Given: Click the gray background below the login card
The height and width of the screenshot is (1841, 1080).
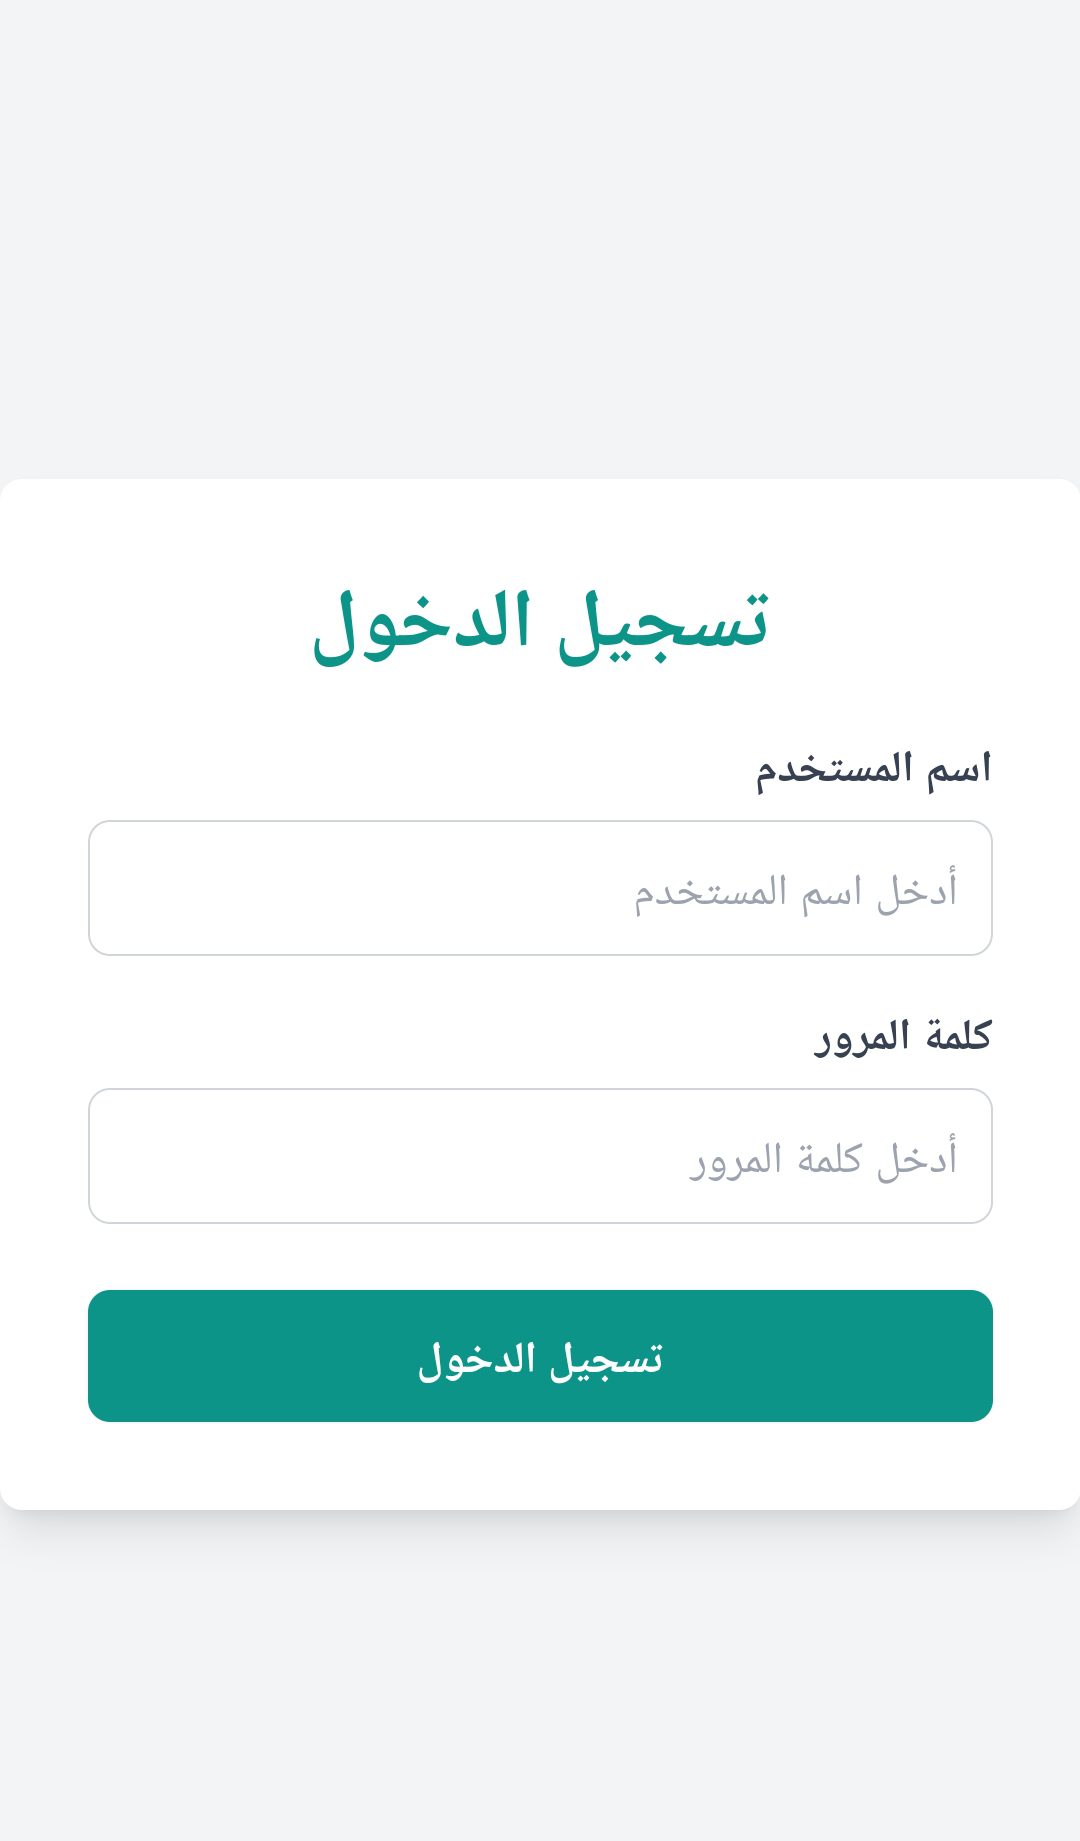Looking at the screenshot, I should coord(540,1680).
